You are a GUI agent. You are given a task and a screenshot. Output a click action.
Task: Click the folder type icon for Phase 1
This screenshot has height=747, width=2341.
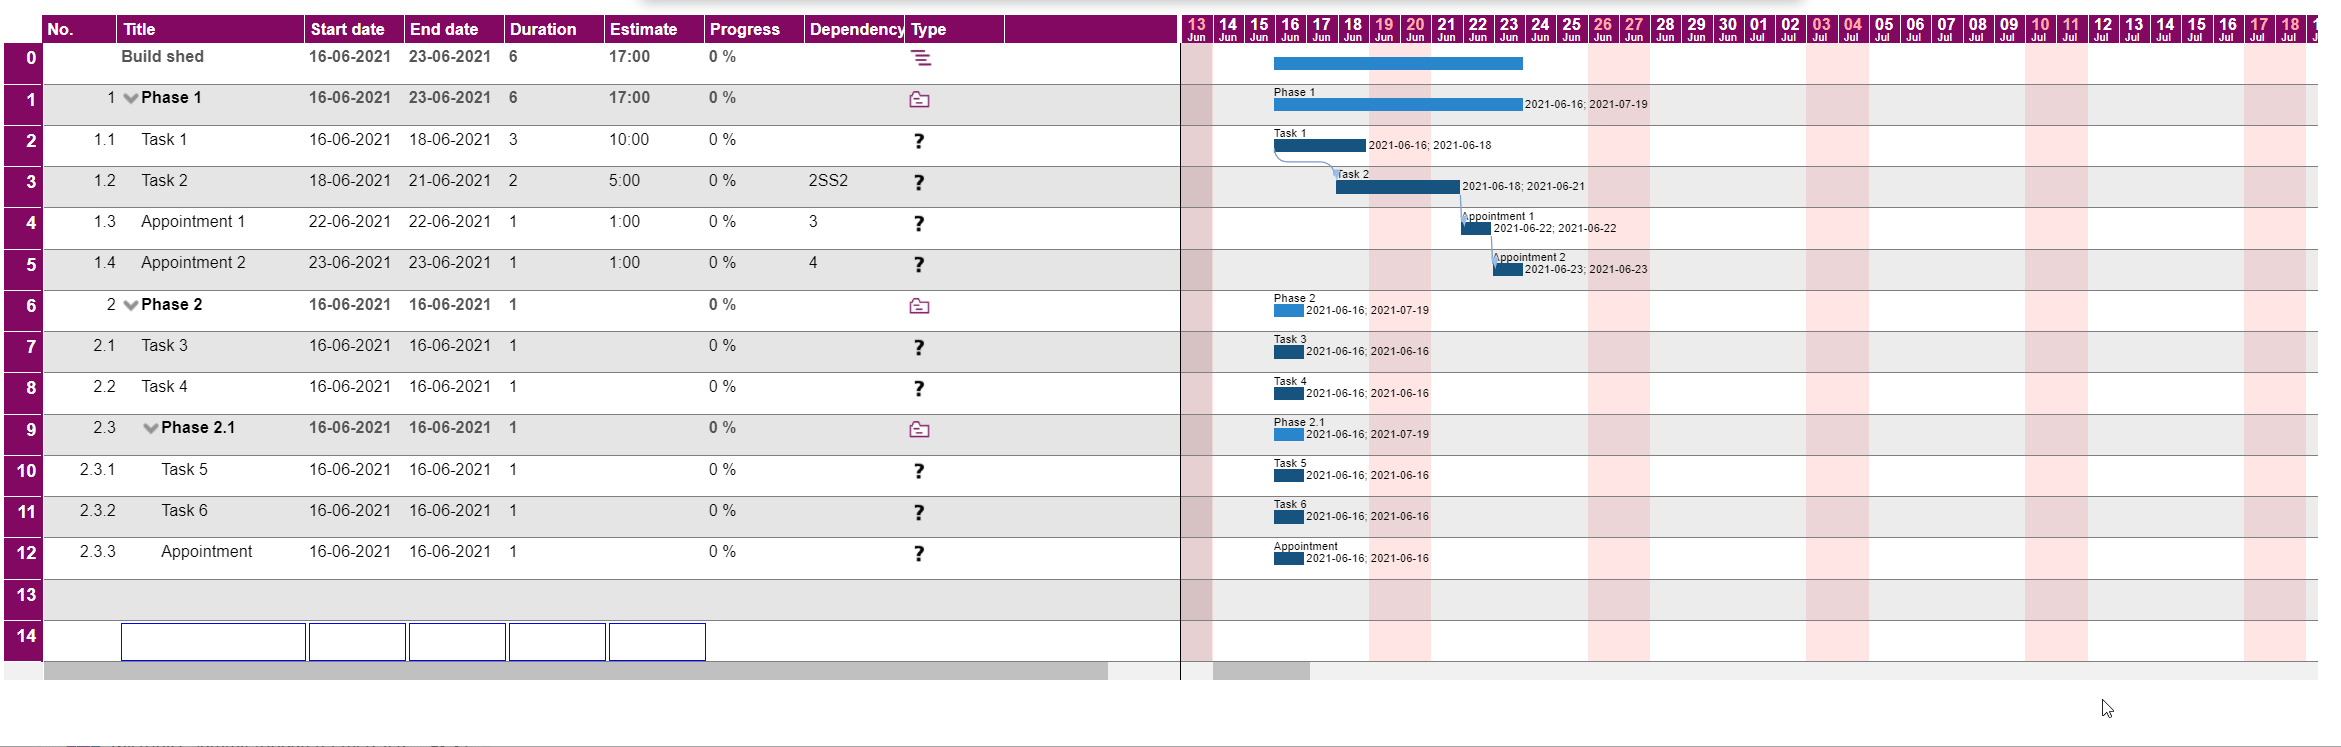click(919, 100)
